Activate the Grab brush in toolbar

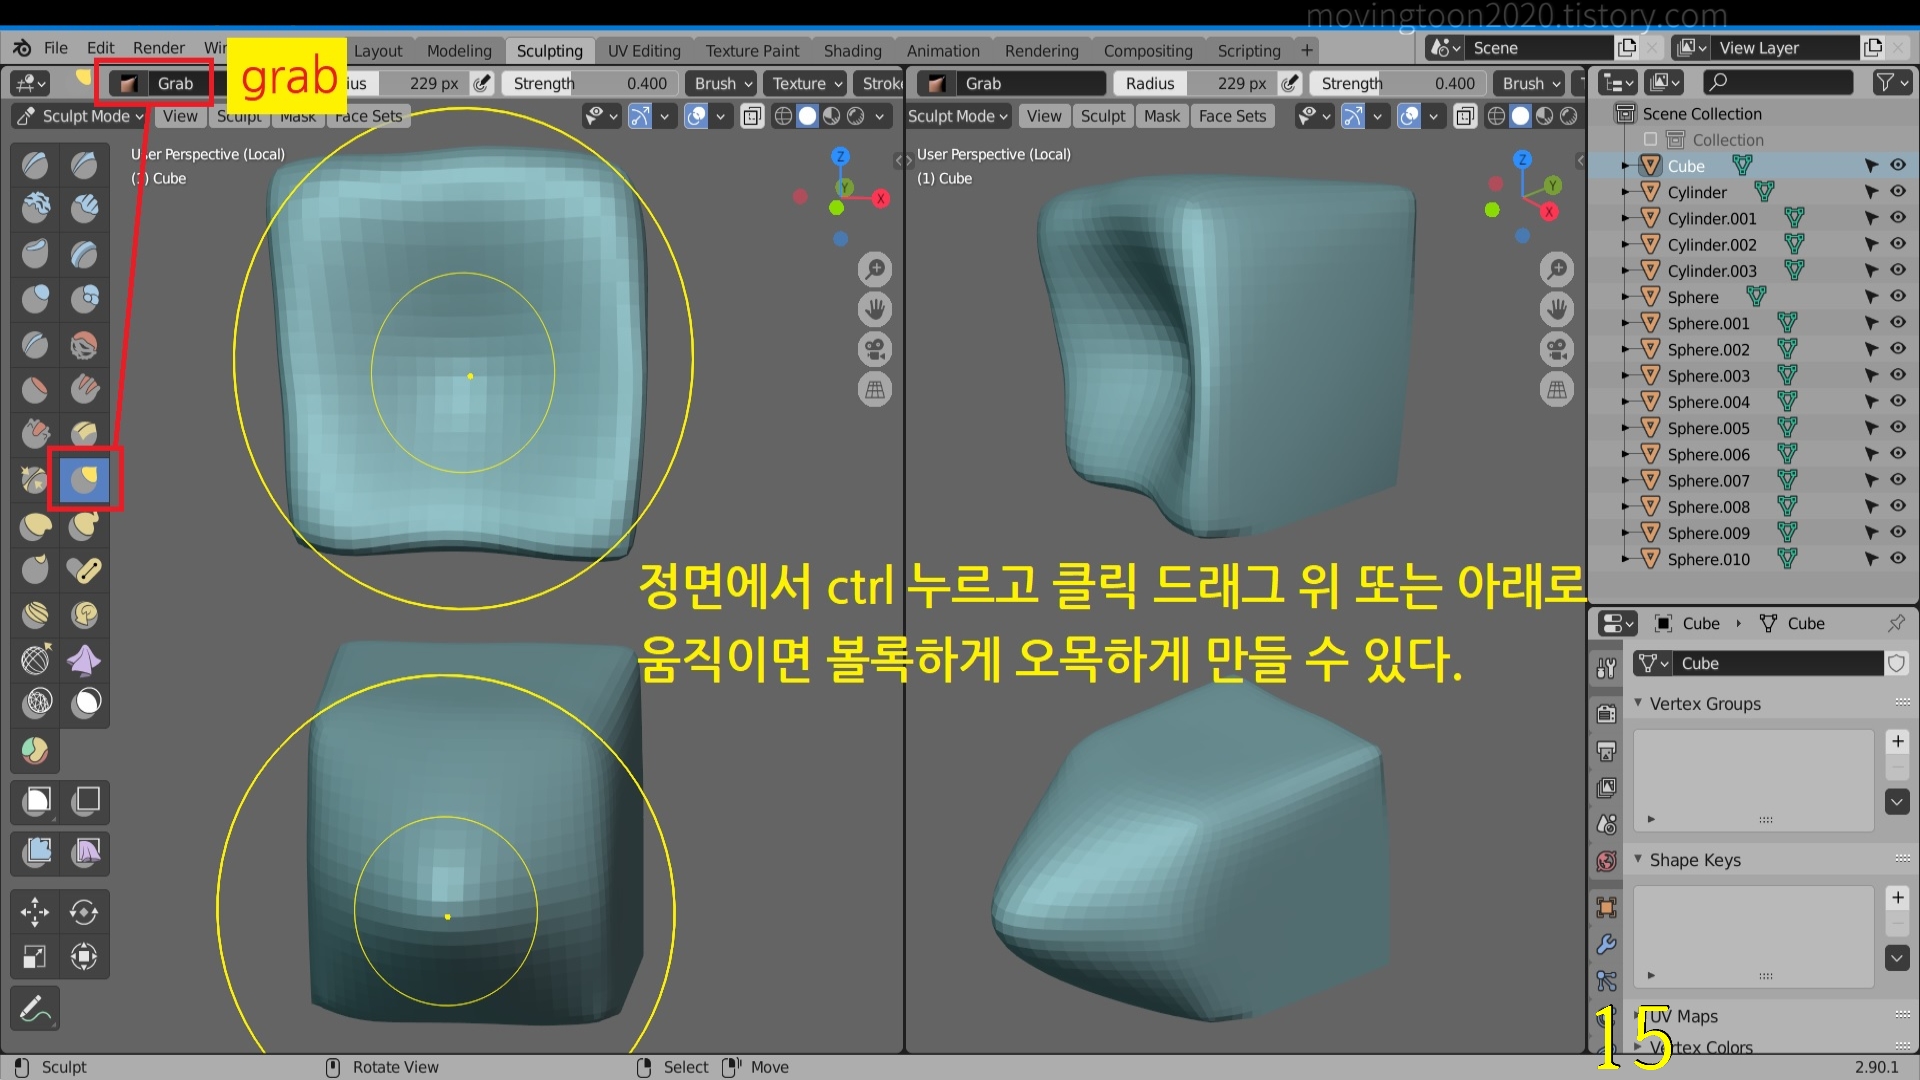(x=84, y=480)
